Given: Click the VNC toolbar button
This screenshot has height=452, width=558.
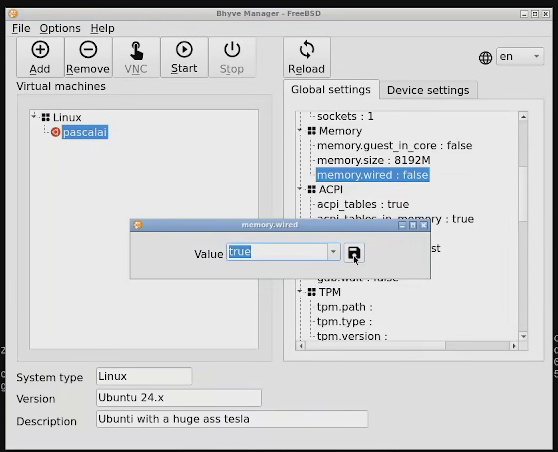Looking at the screenshot, I should (136, 57).
